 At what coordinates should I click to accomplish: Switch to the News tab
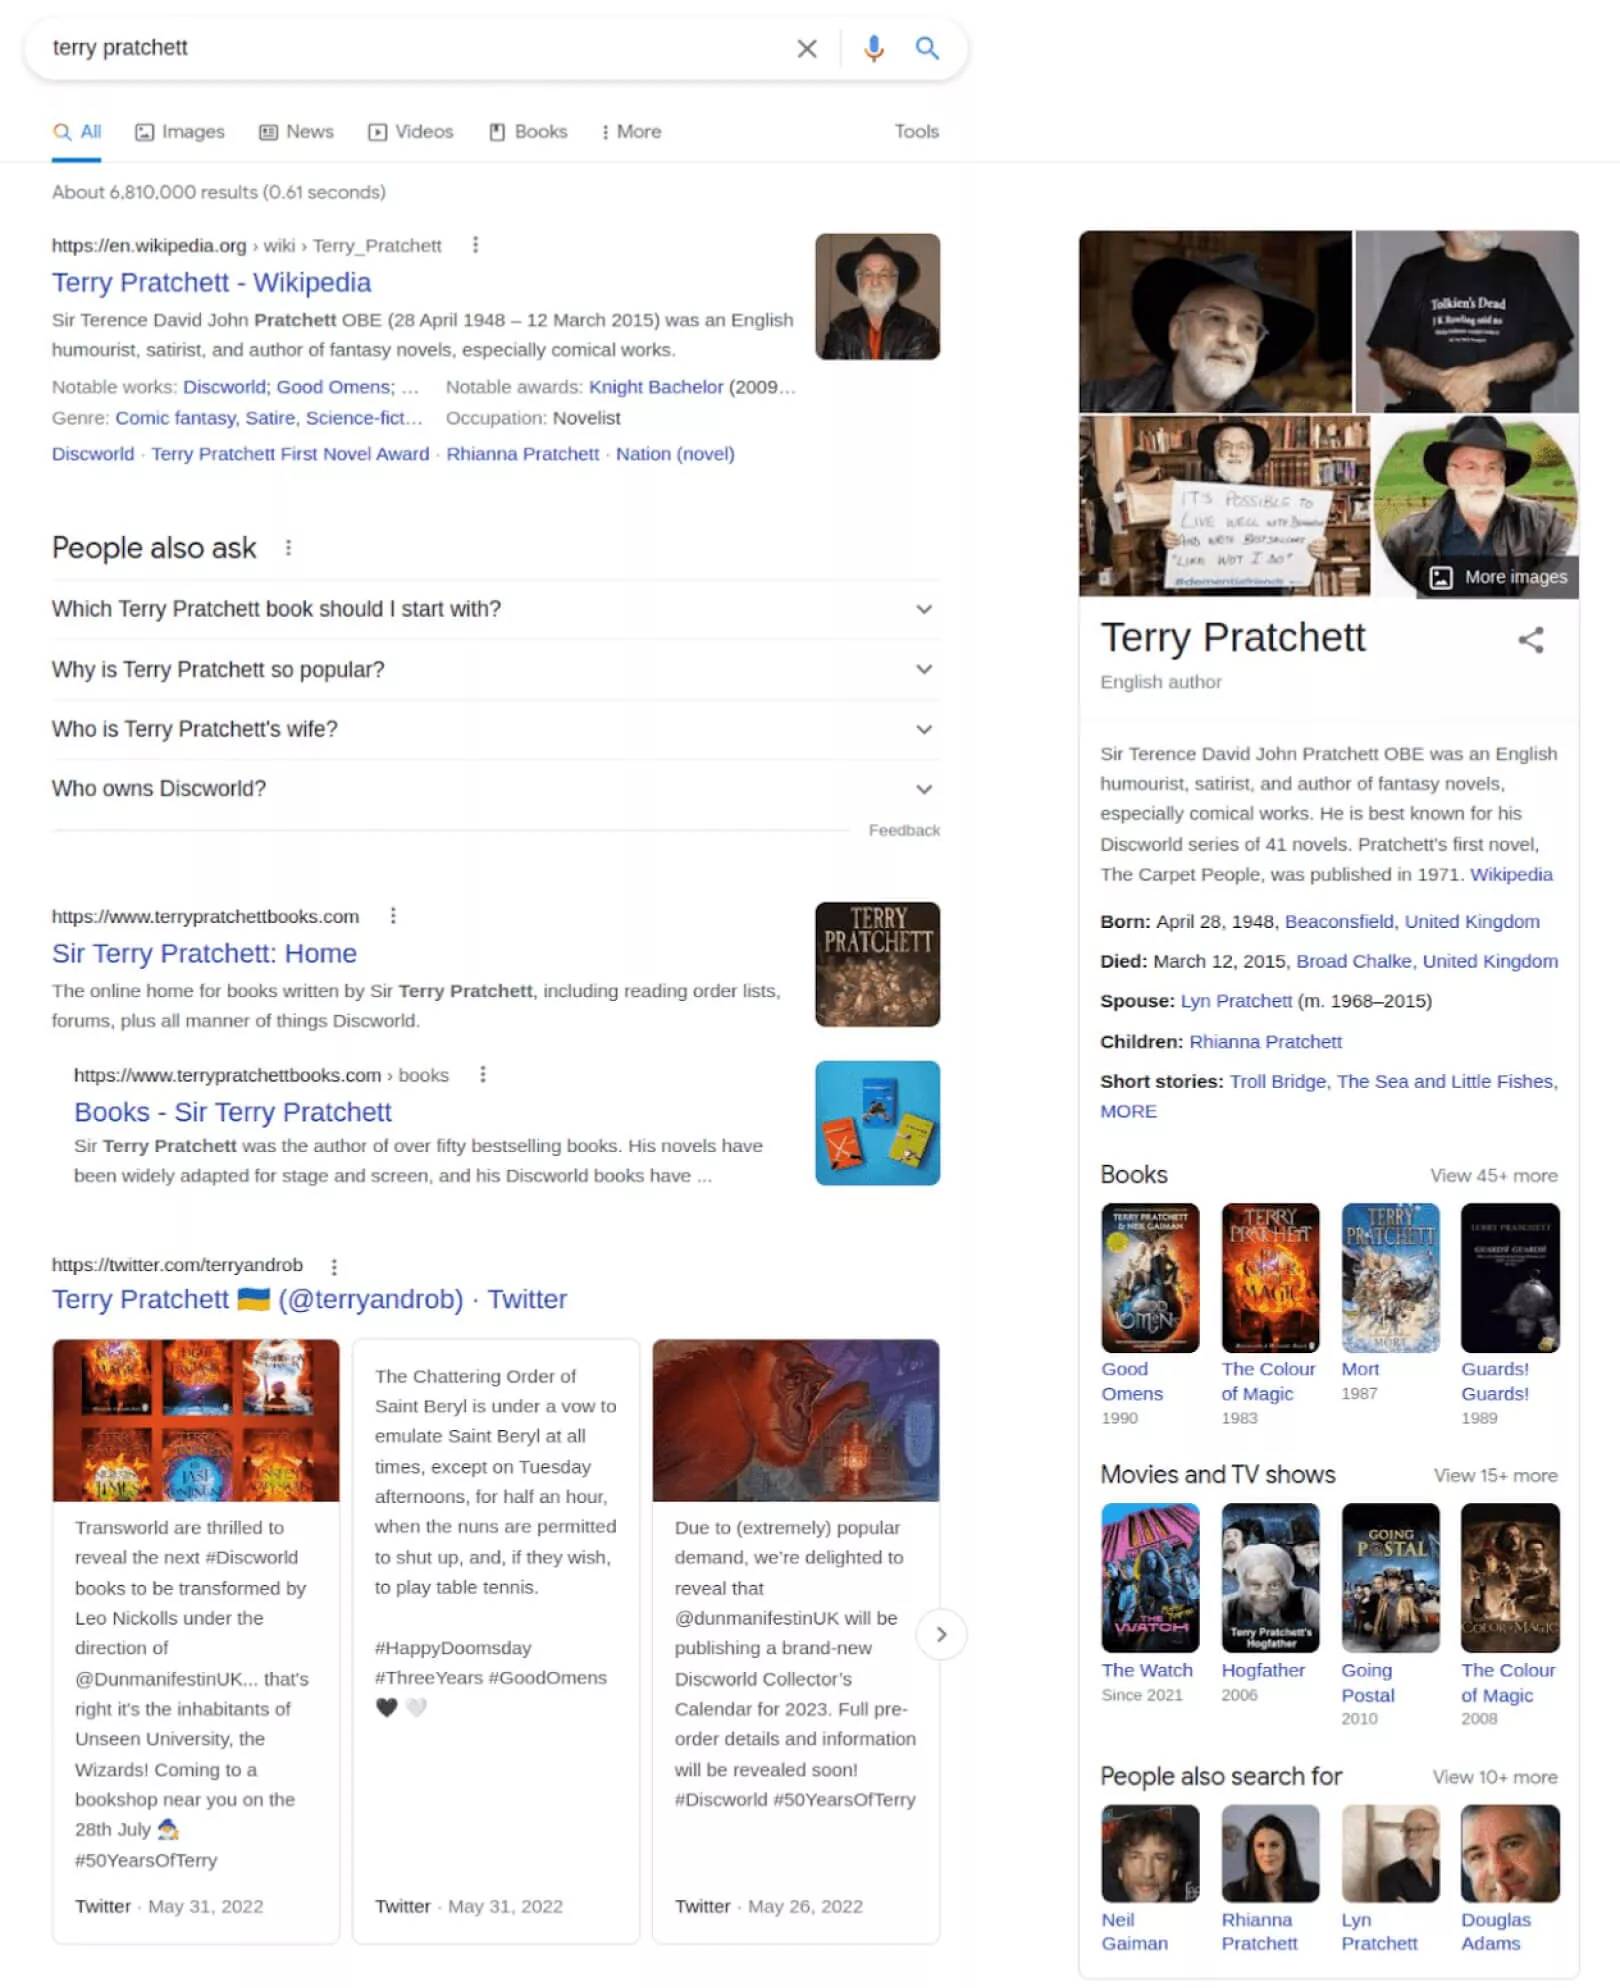point(296,132)
